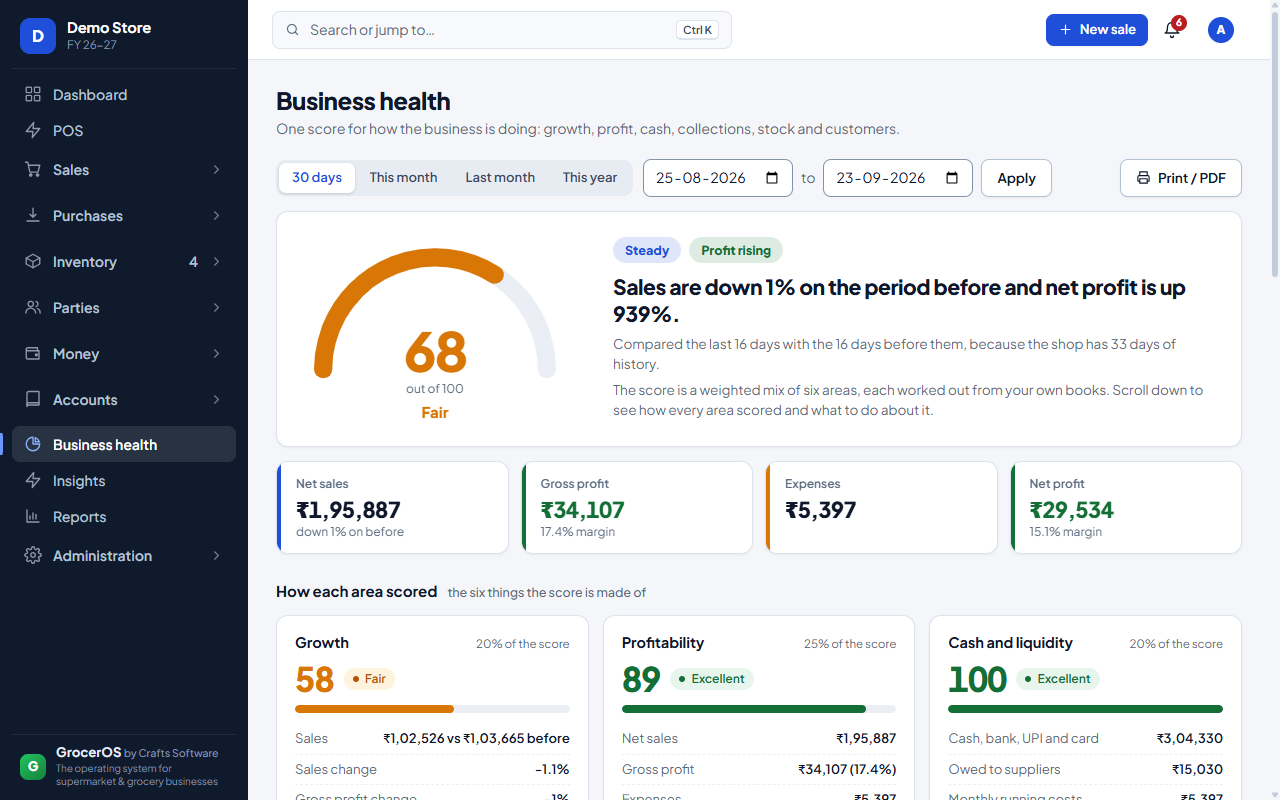This screenshot has width=1280, height=800.
Task: Expand the Administration submenu chevron
Action: click(216, 556)
